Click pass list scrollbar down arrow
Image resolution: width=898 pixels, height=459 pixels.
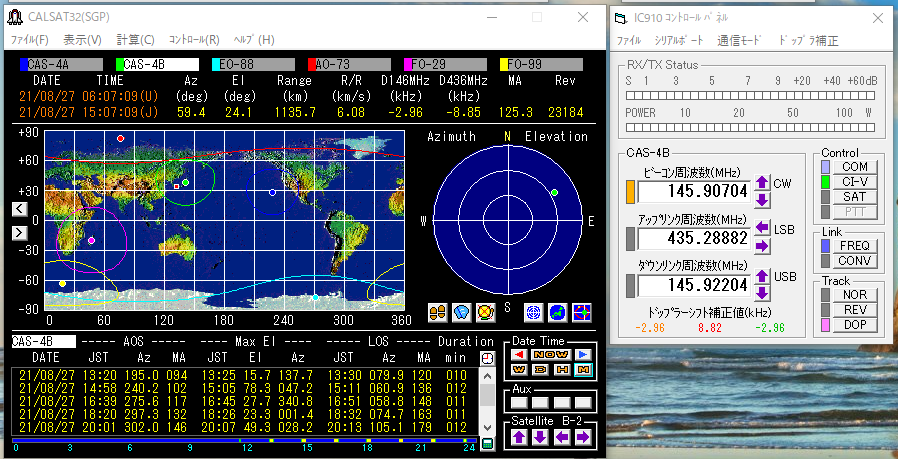[487, 427]
